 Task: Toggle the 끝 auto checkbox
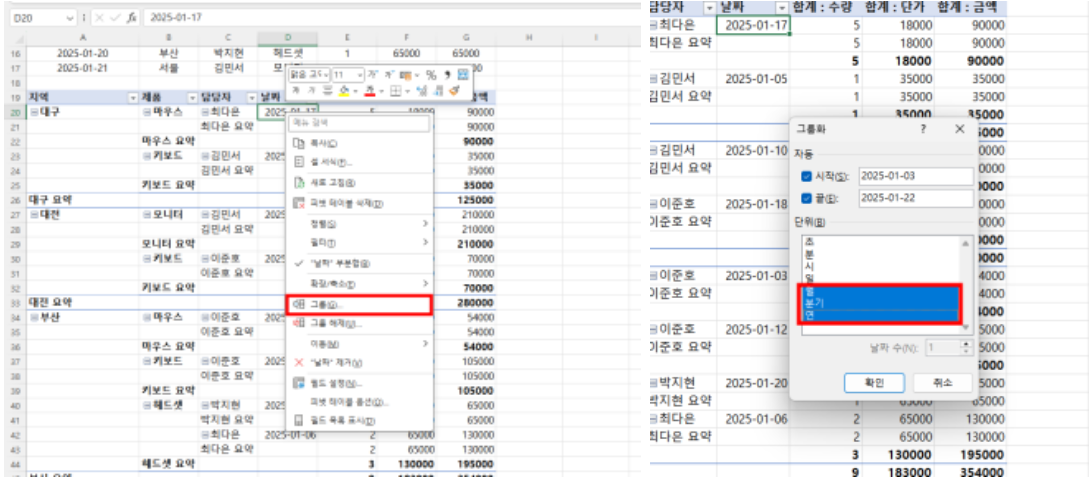click(806, 197)
